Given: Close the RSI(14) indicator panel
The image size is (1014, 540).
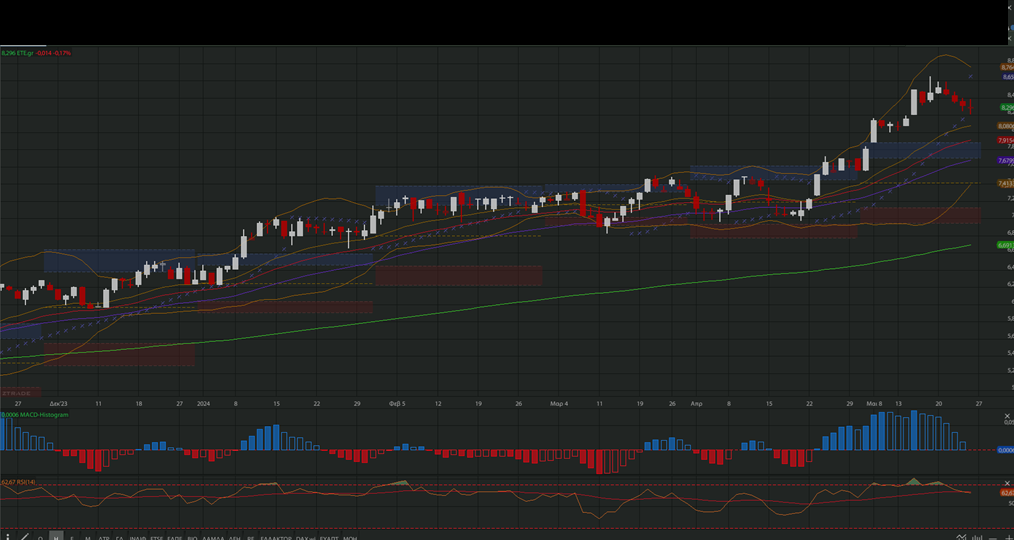Looking at the screenshot, I should click(1008, 484).
